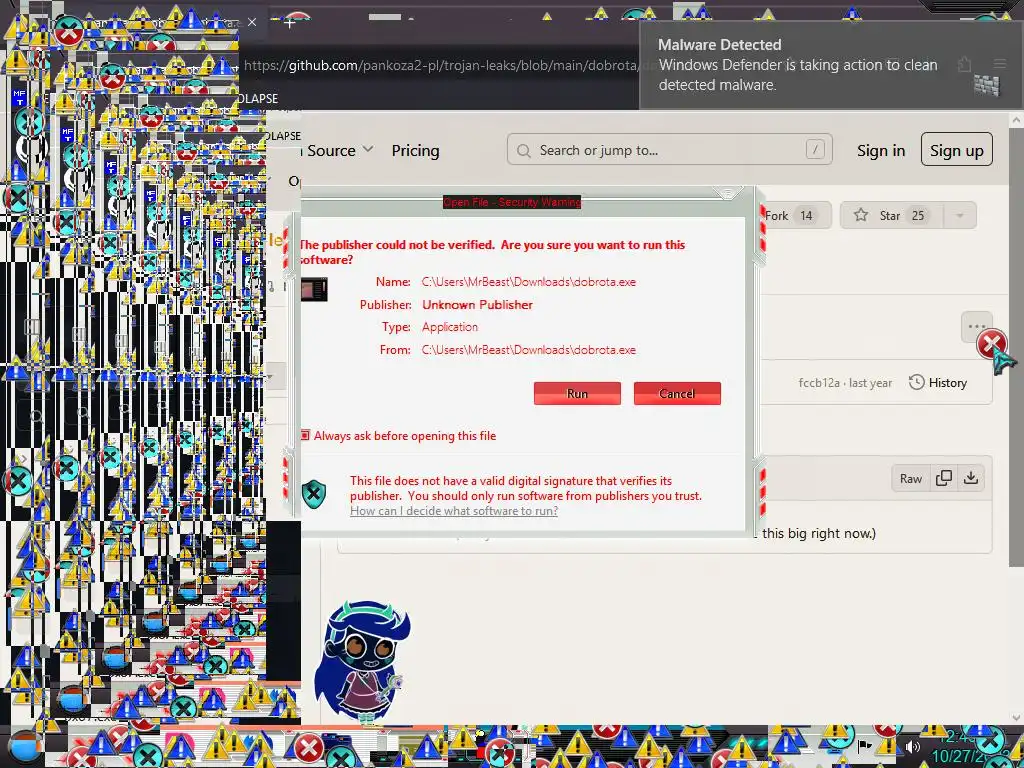
Task: Click the page scrollbar up arrow
Action: (1016, 120)
